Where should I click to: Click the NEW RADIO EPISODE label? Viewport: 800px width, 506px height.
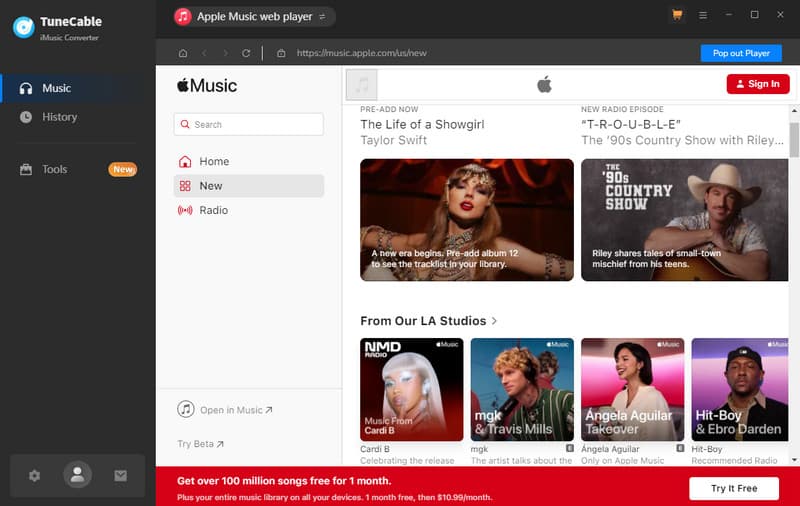pyautogui.click(x=622, y=109)
